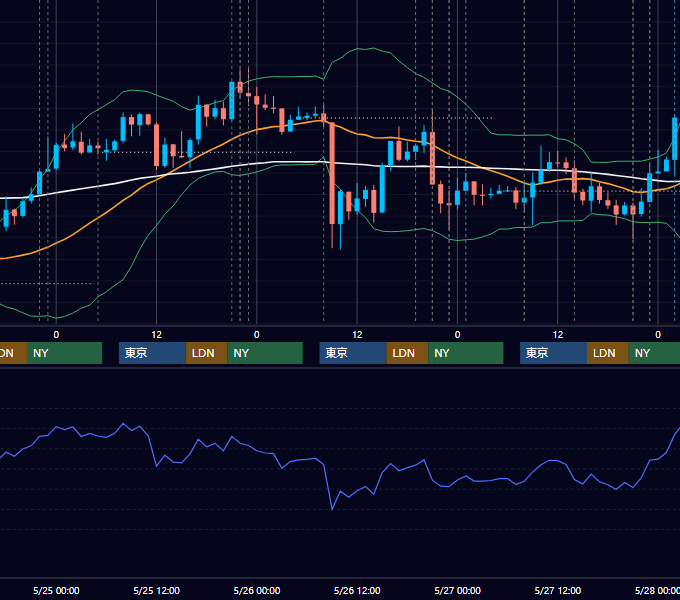Click the tall red candle after 5/26 東京 open

tap(332, 173)
